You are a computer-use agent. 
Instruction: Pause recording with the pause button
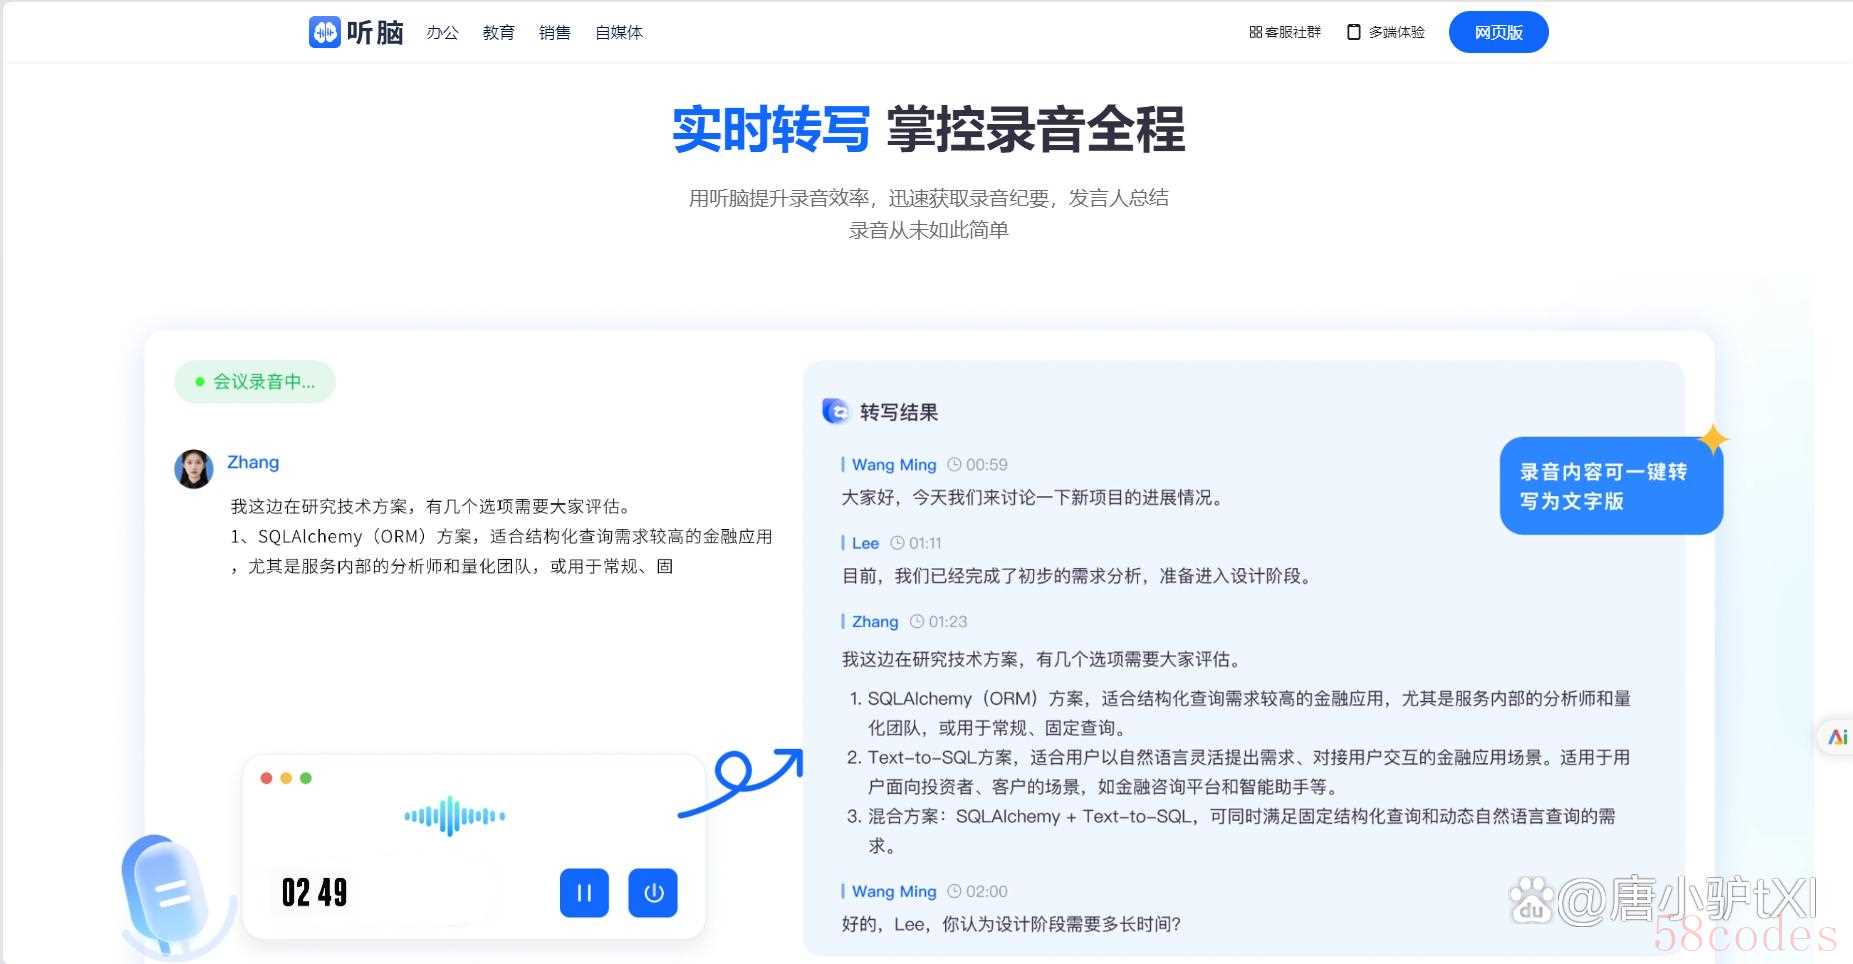pos(584,893)
